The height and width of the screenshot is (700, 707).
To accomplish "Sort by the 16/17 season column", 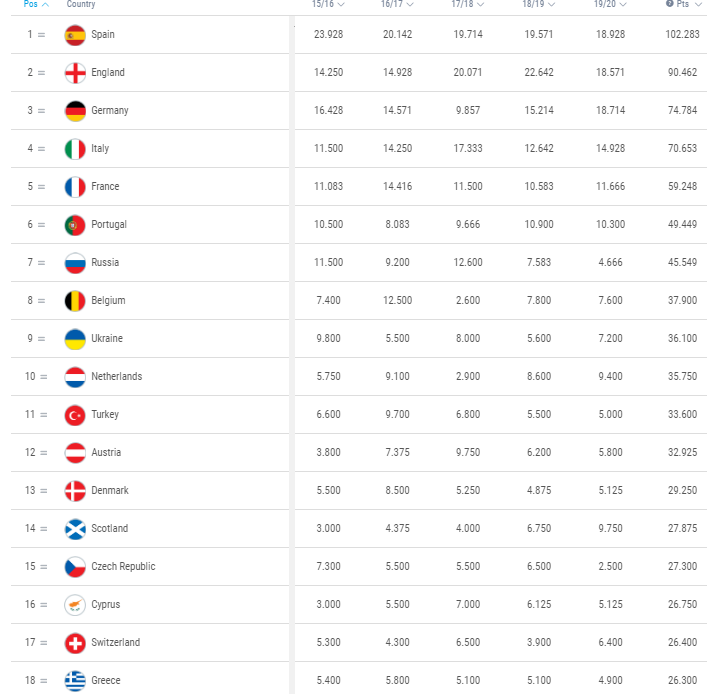I will (x=397, y=4).
